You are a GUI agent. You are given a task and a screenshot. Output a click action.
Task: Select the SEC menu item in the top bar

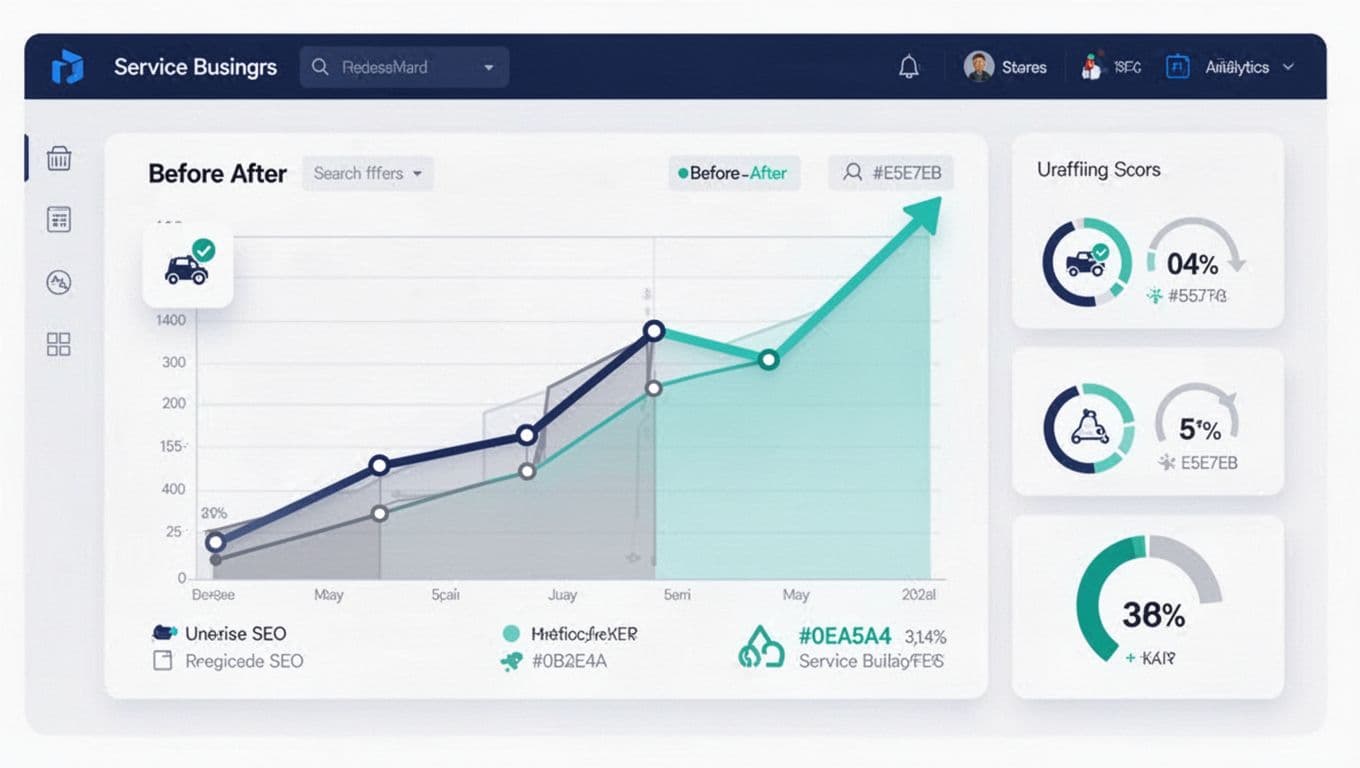point(1108,67)
